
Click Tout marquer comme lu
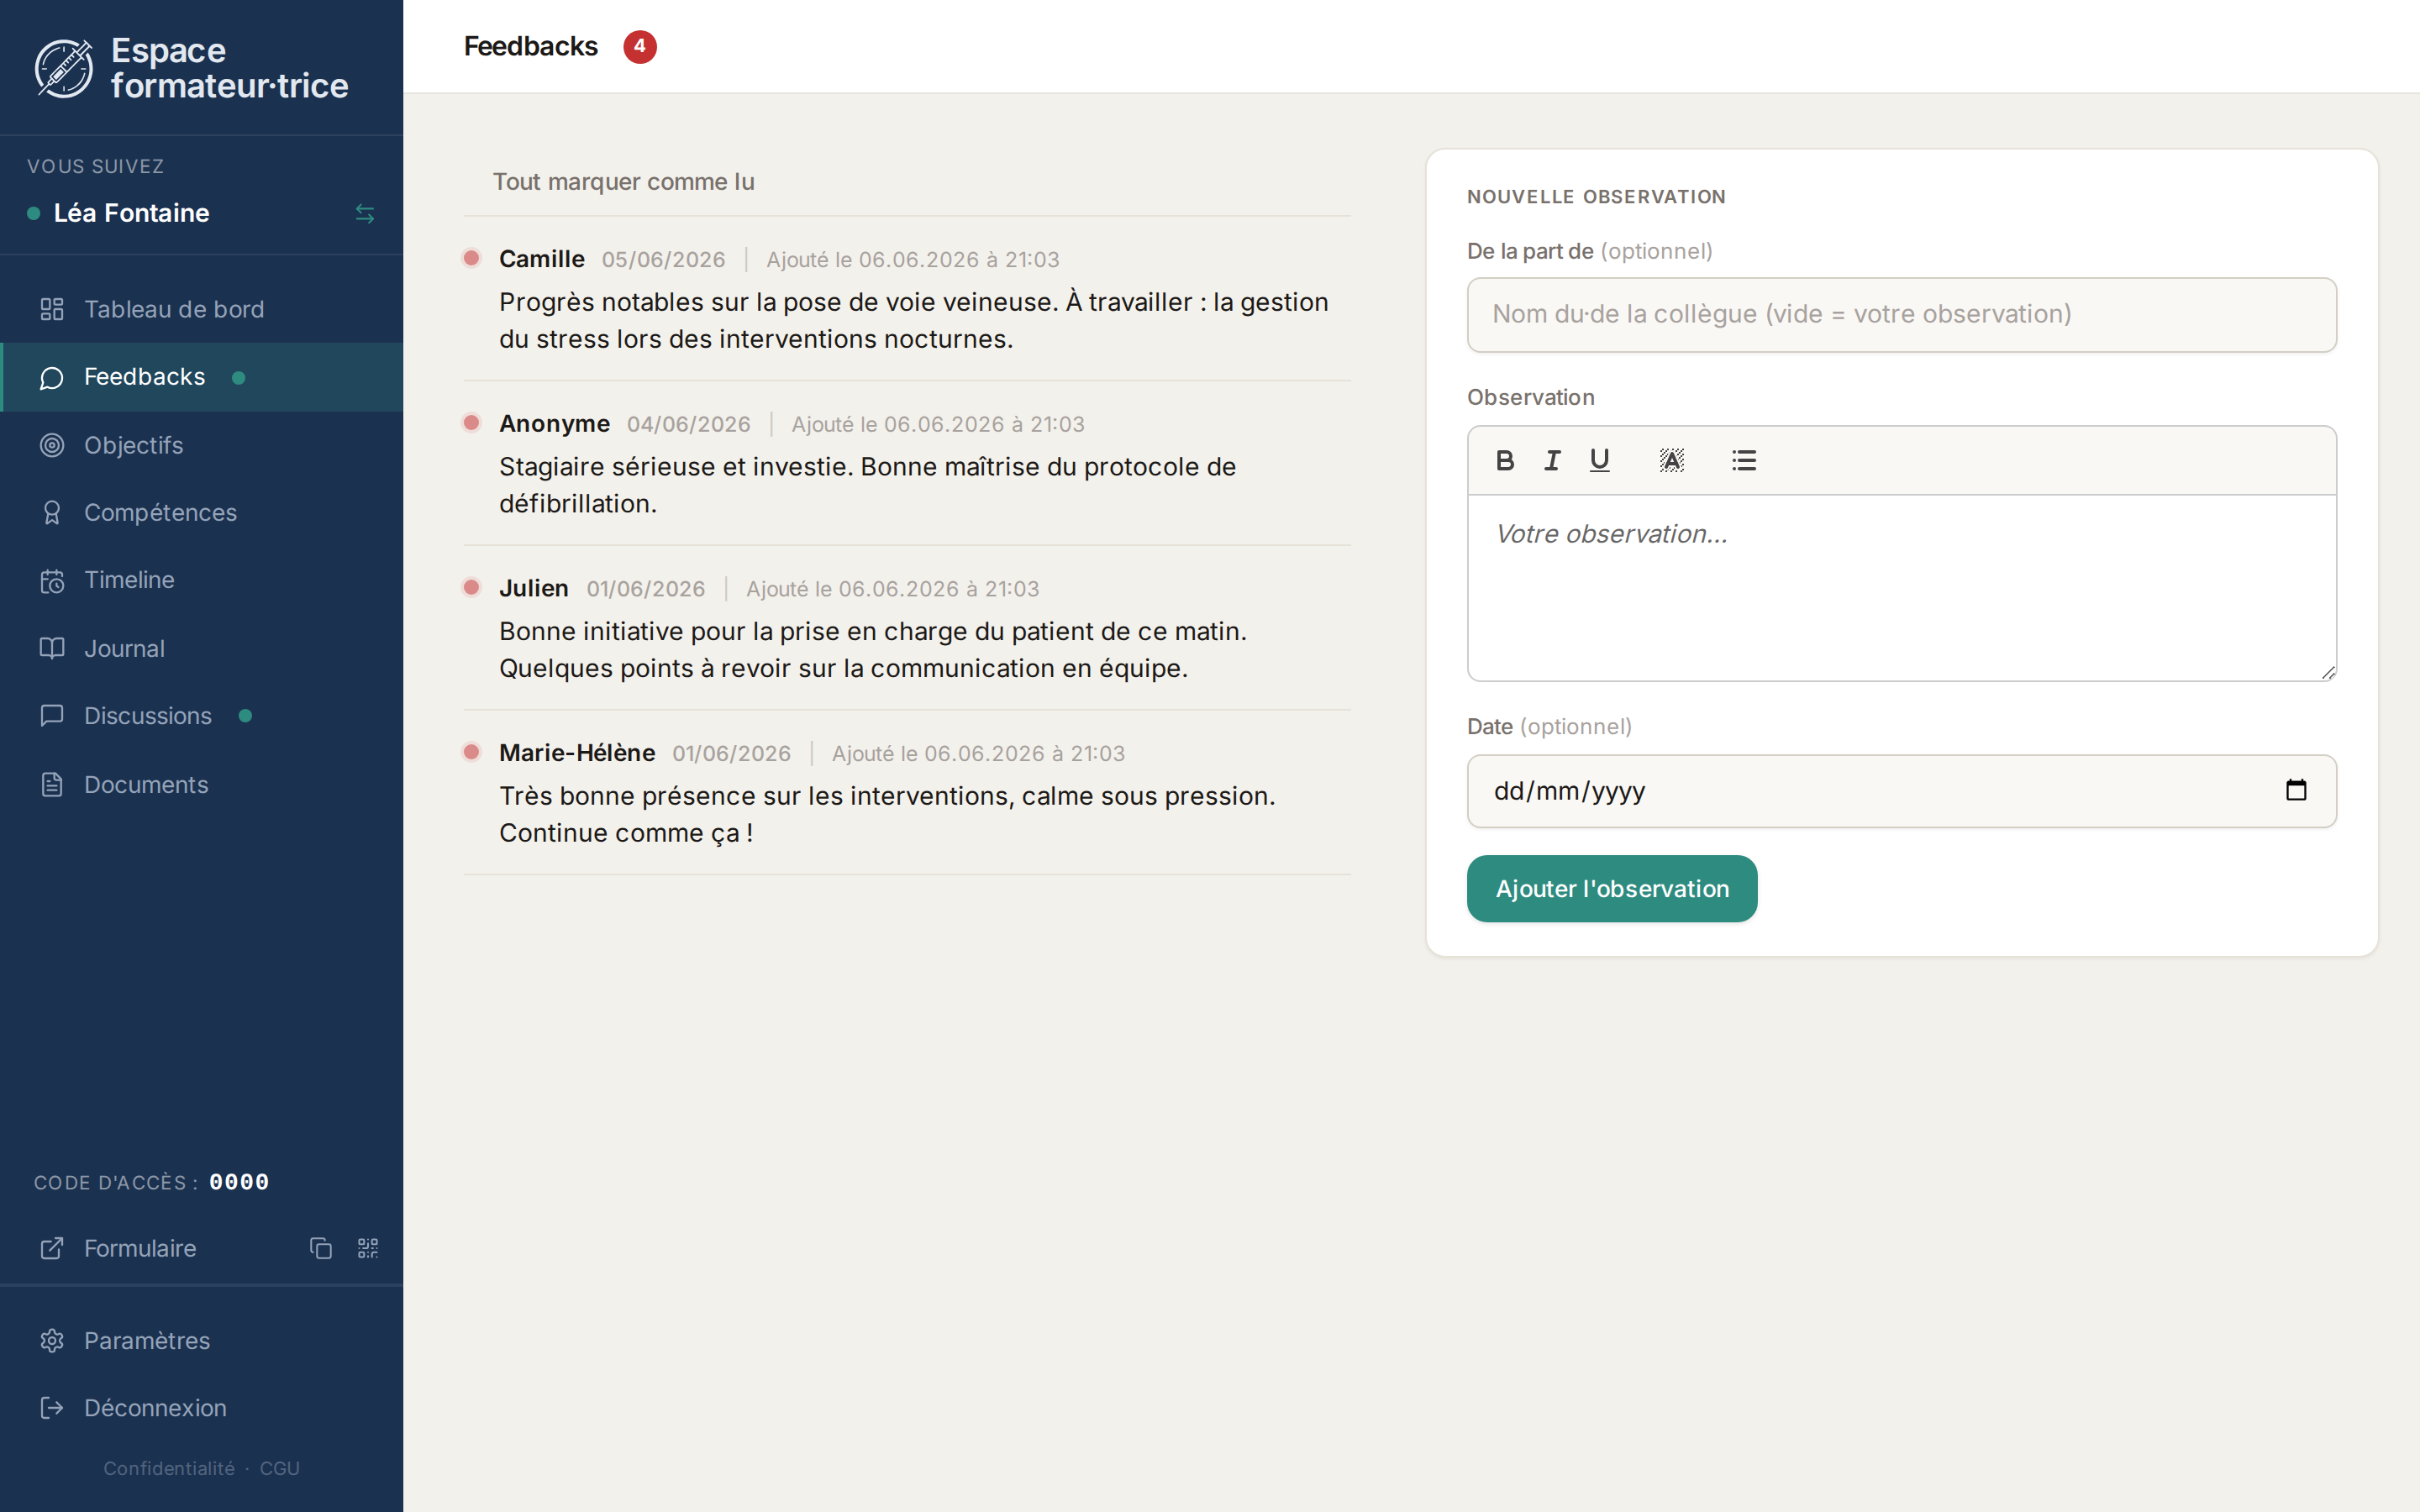click(x=623, y=182)
